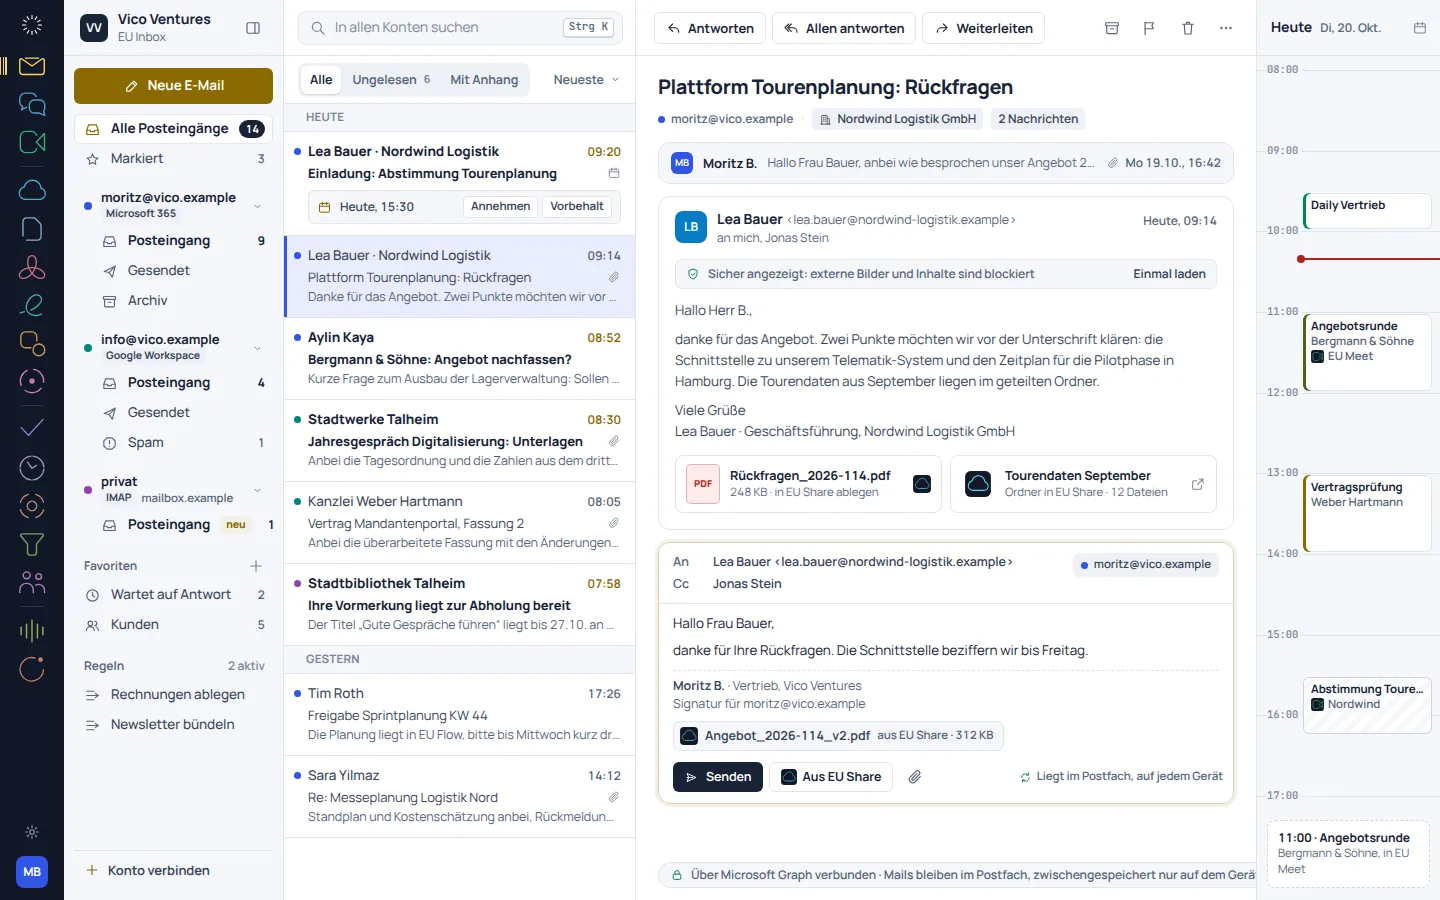The width and height of the screenshot is (1440, 900).
Task: Save Rückfragen_2026-114.pdf to EU Share
Action: 922,484
